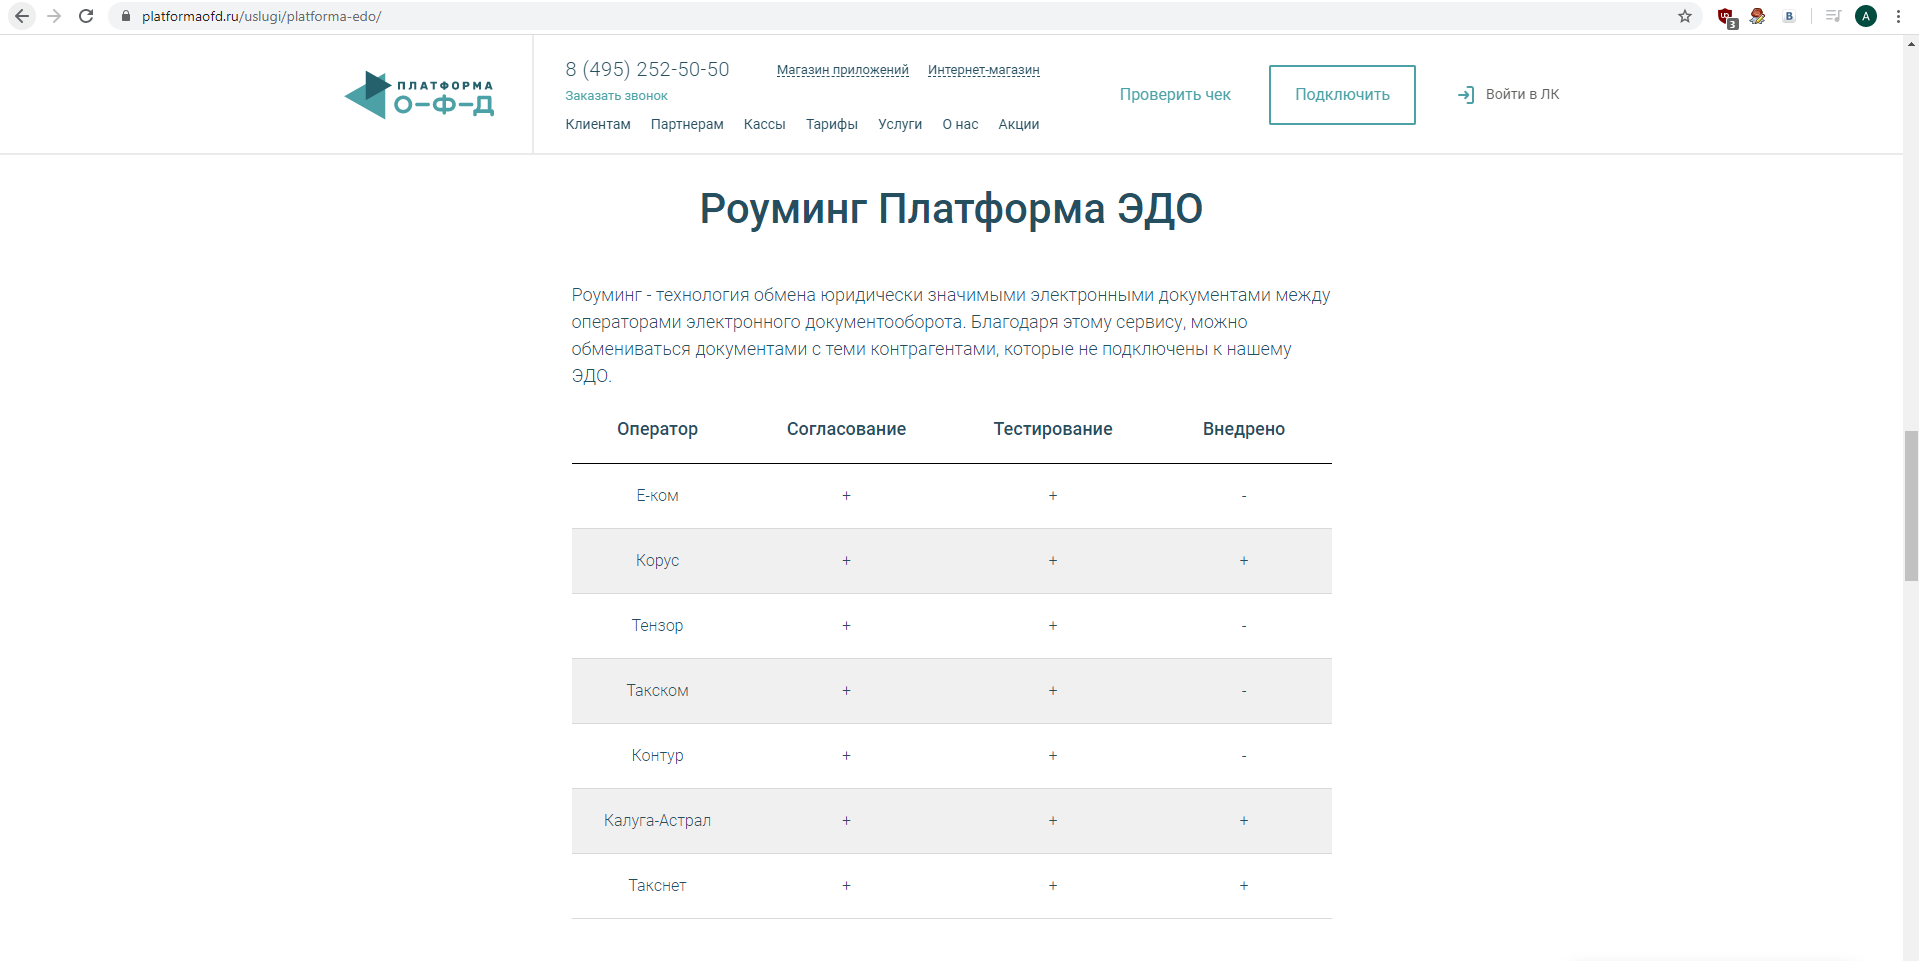1919x961 pixels.
Task: Select the Контур operator cell
Action: [658, 756]
